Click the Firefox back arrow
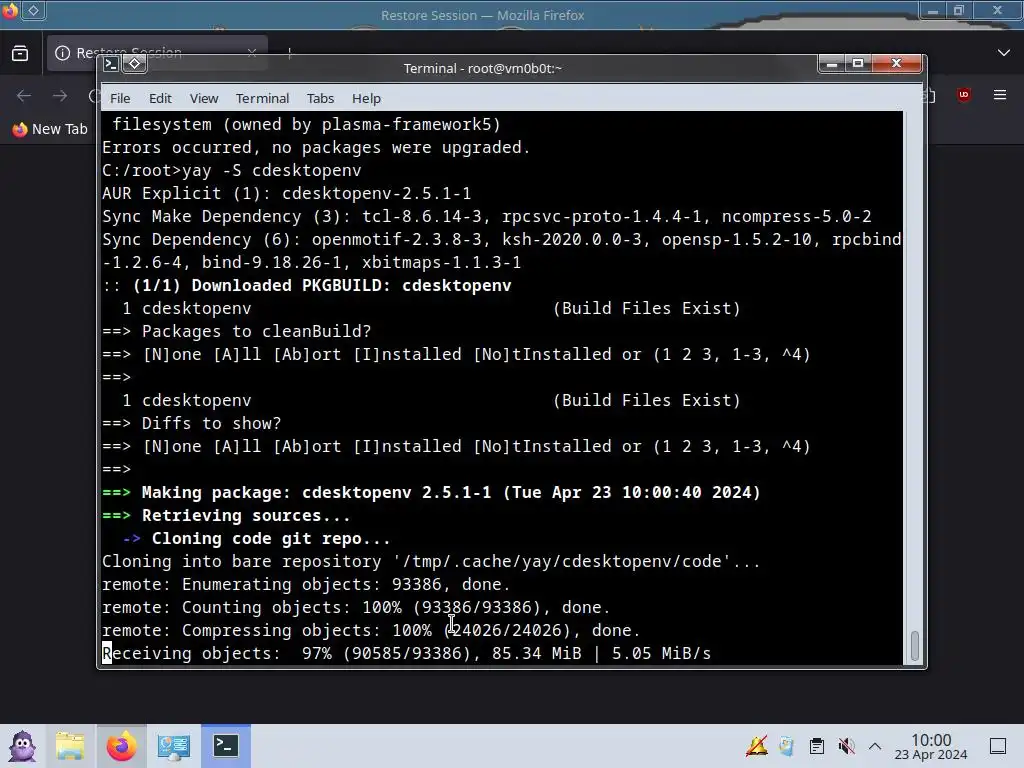The height and width of the screenshot is (768, 1024). point(24,96)
